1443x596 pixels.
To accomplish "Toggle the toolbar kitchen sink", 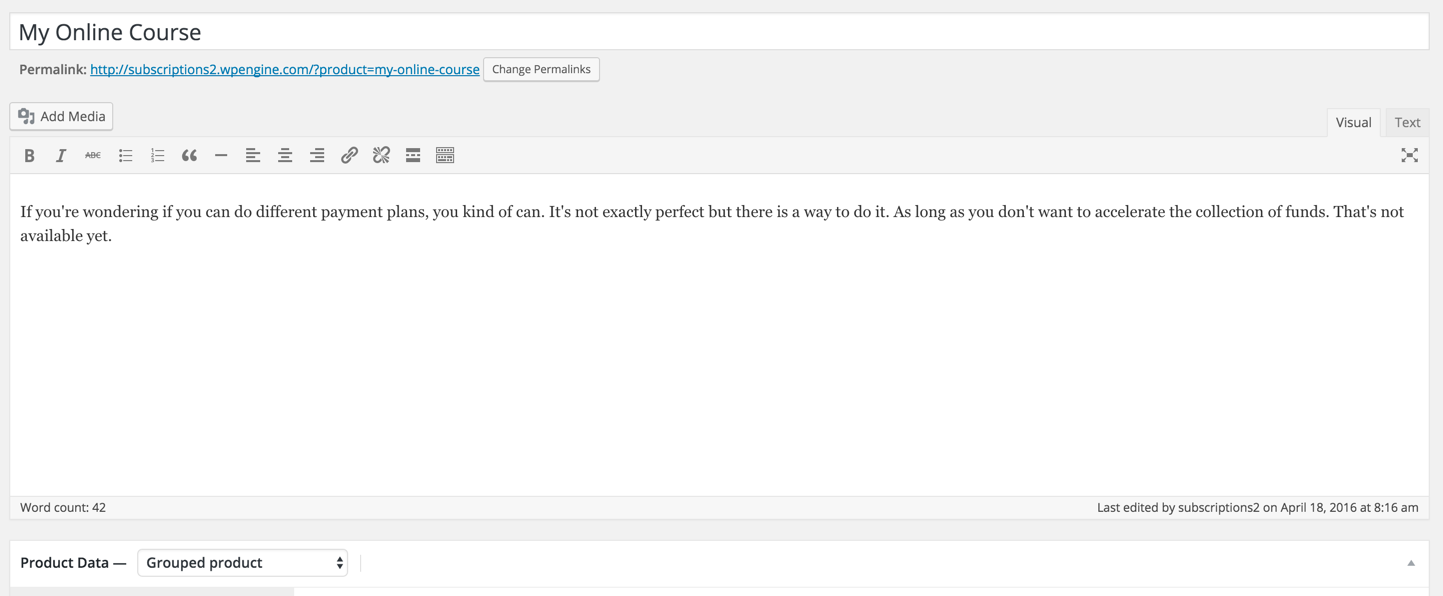I will 445,156.
